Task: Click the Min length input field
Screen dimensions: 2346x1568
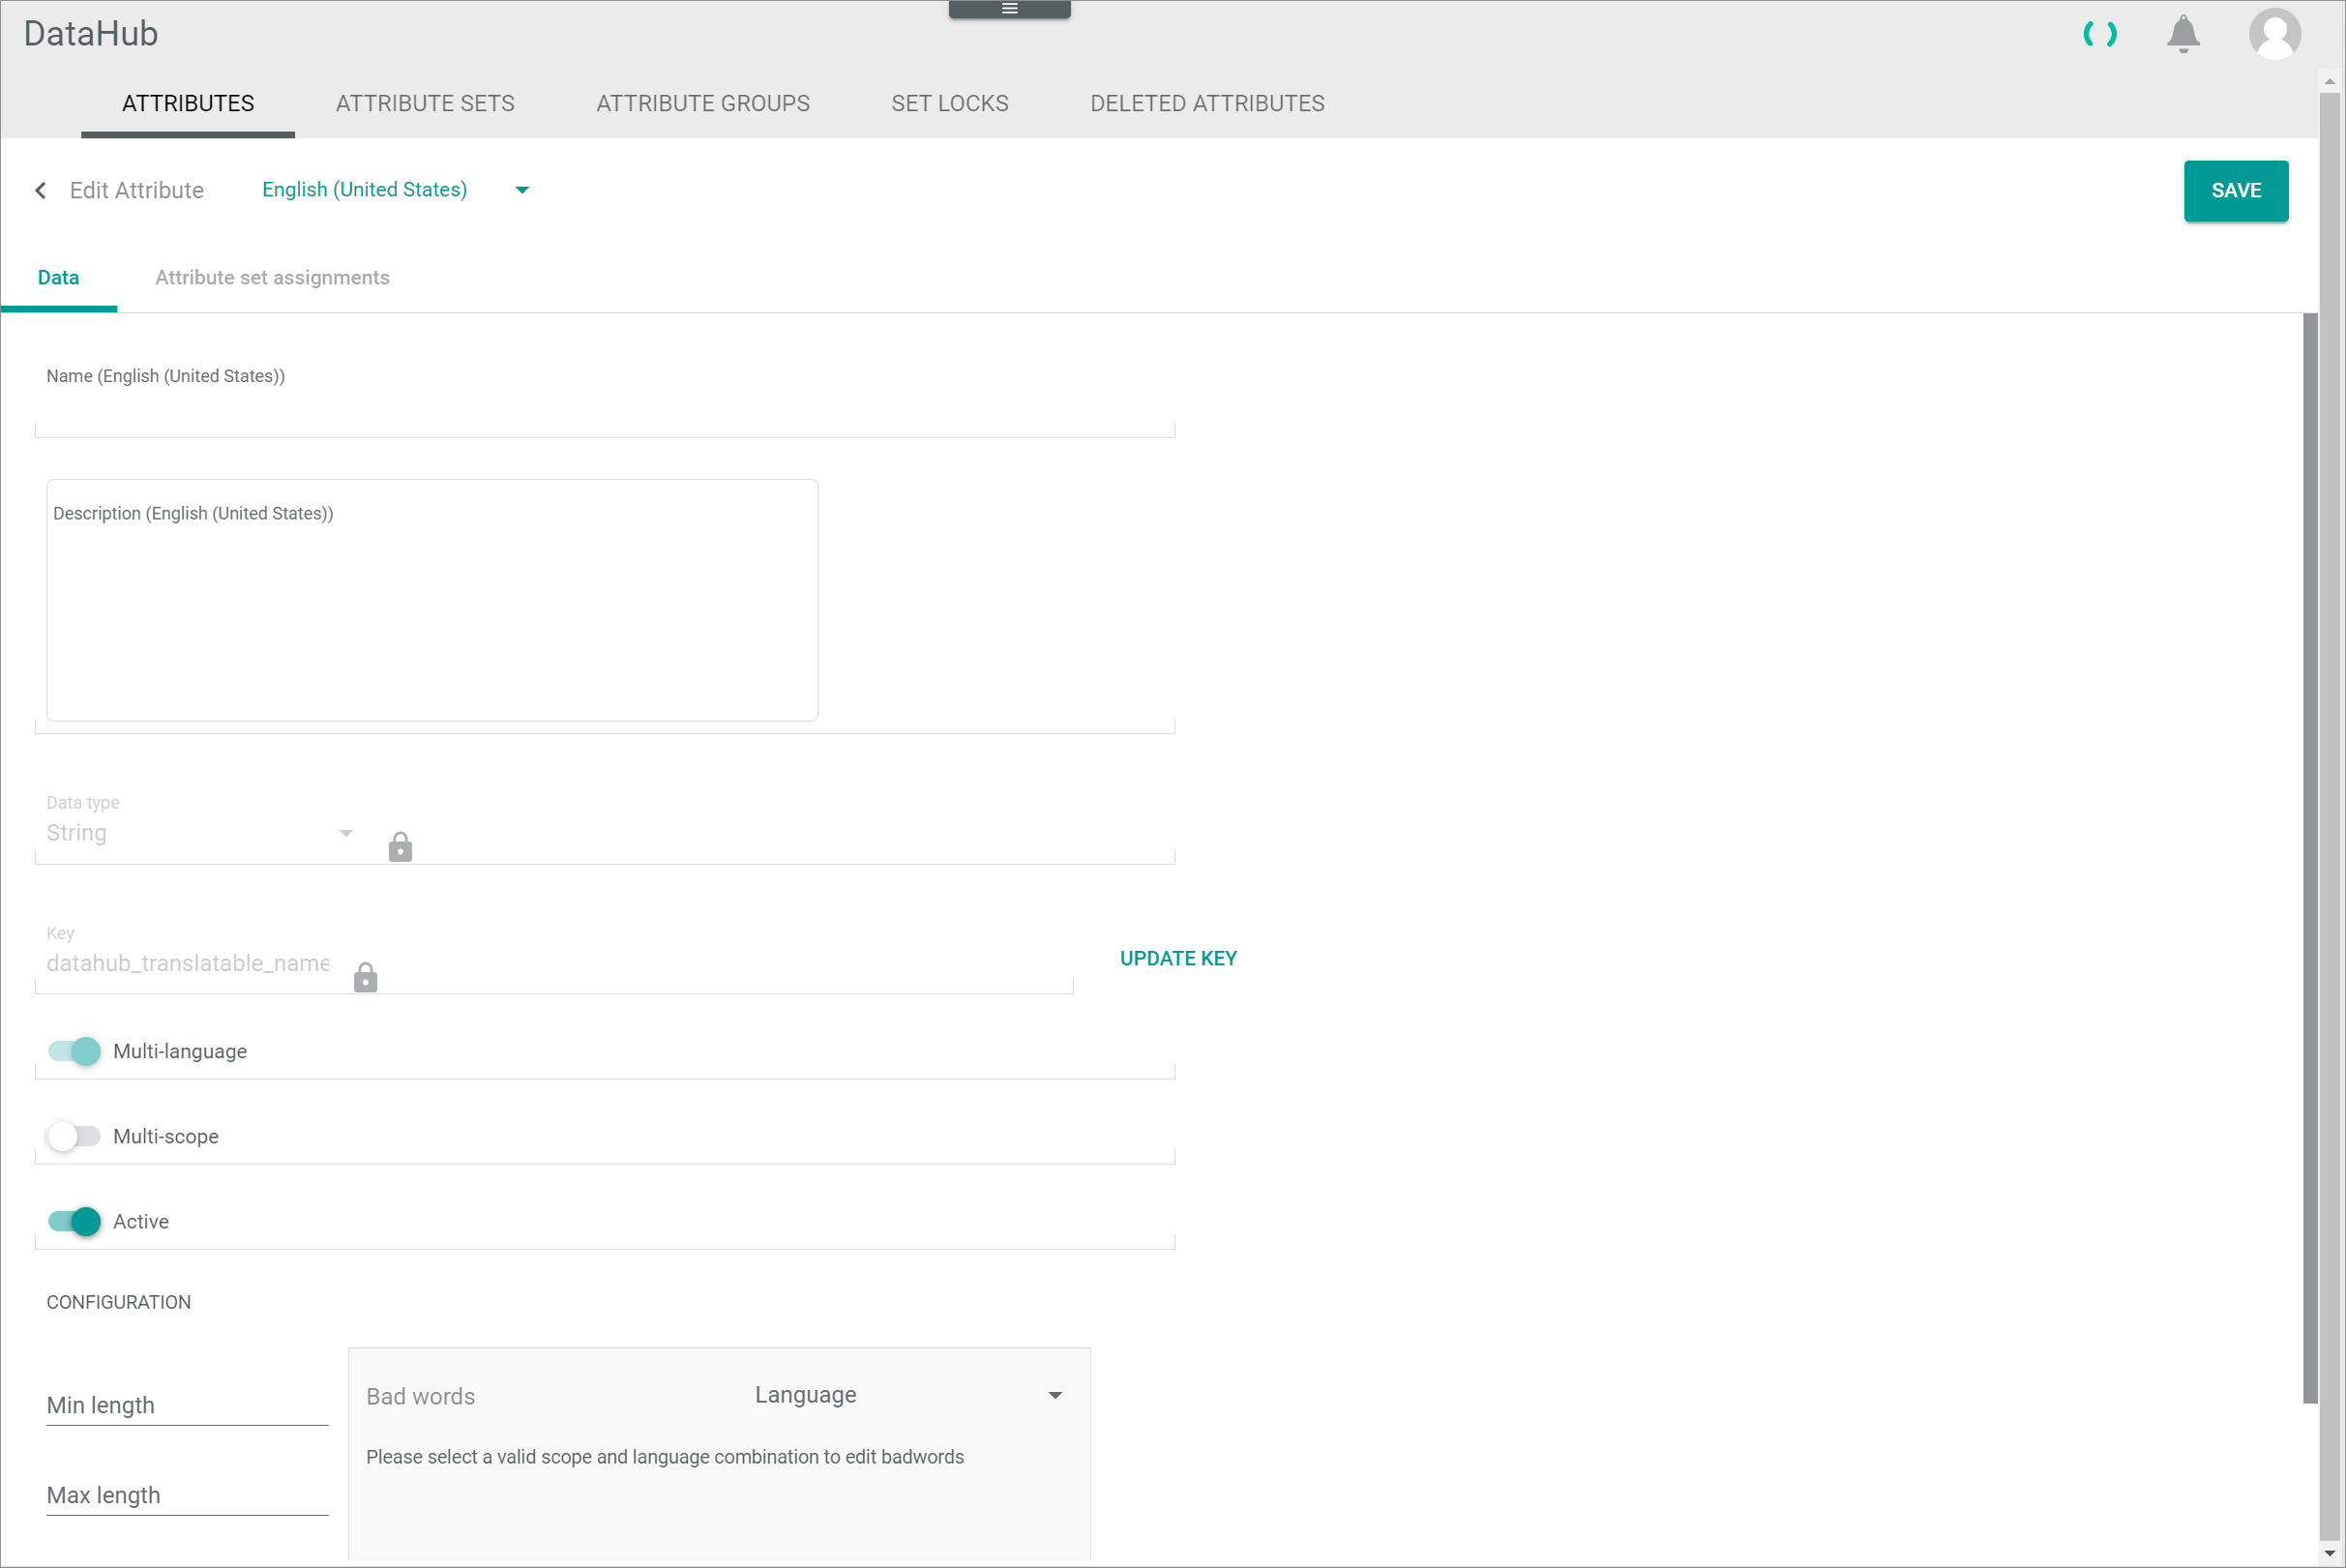Action: point(187,1405)
